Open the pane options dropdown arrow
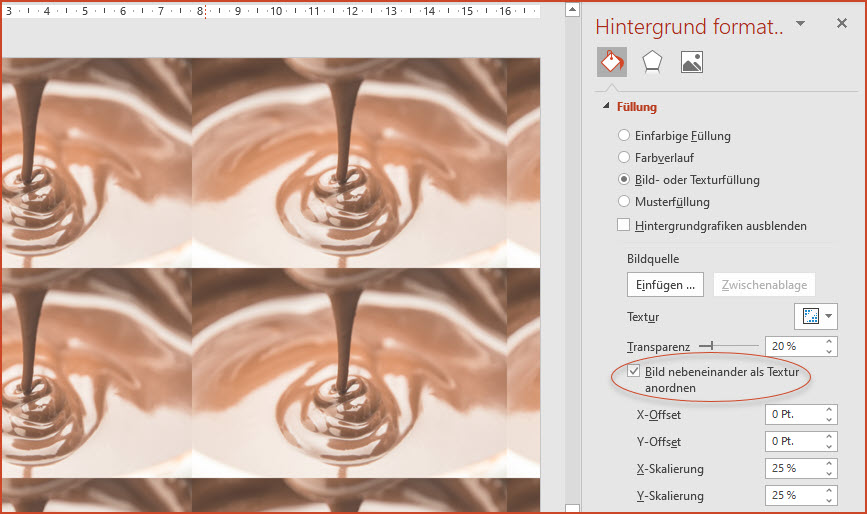The height and width of the screenshot is (514, 867). click(800, 23)
